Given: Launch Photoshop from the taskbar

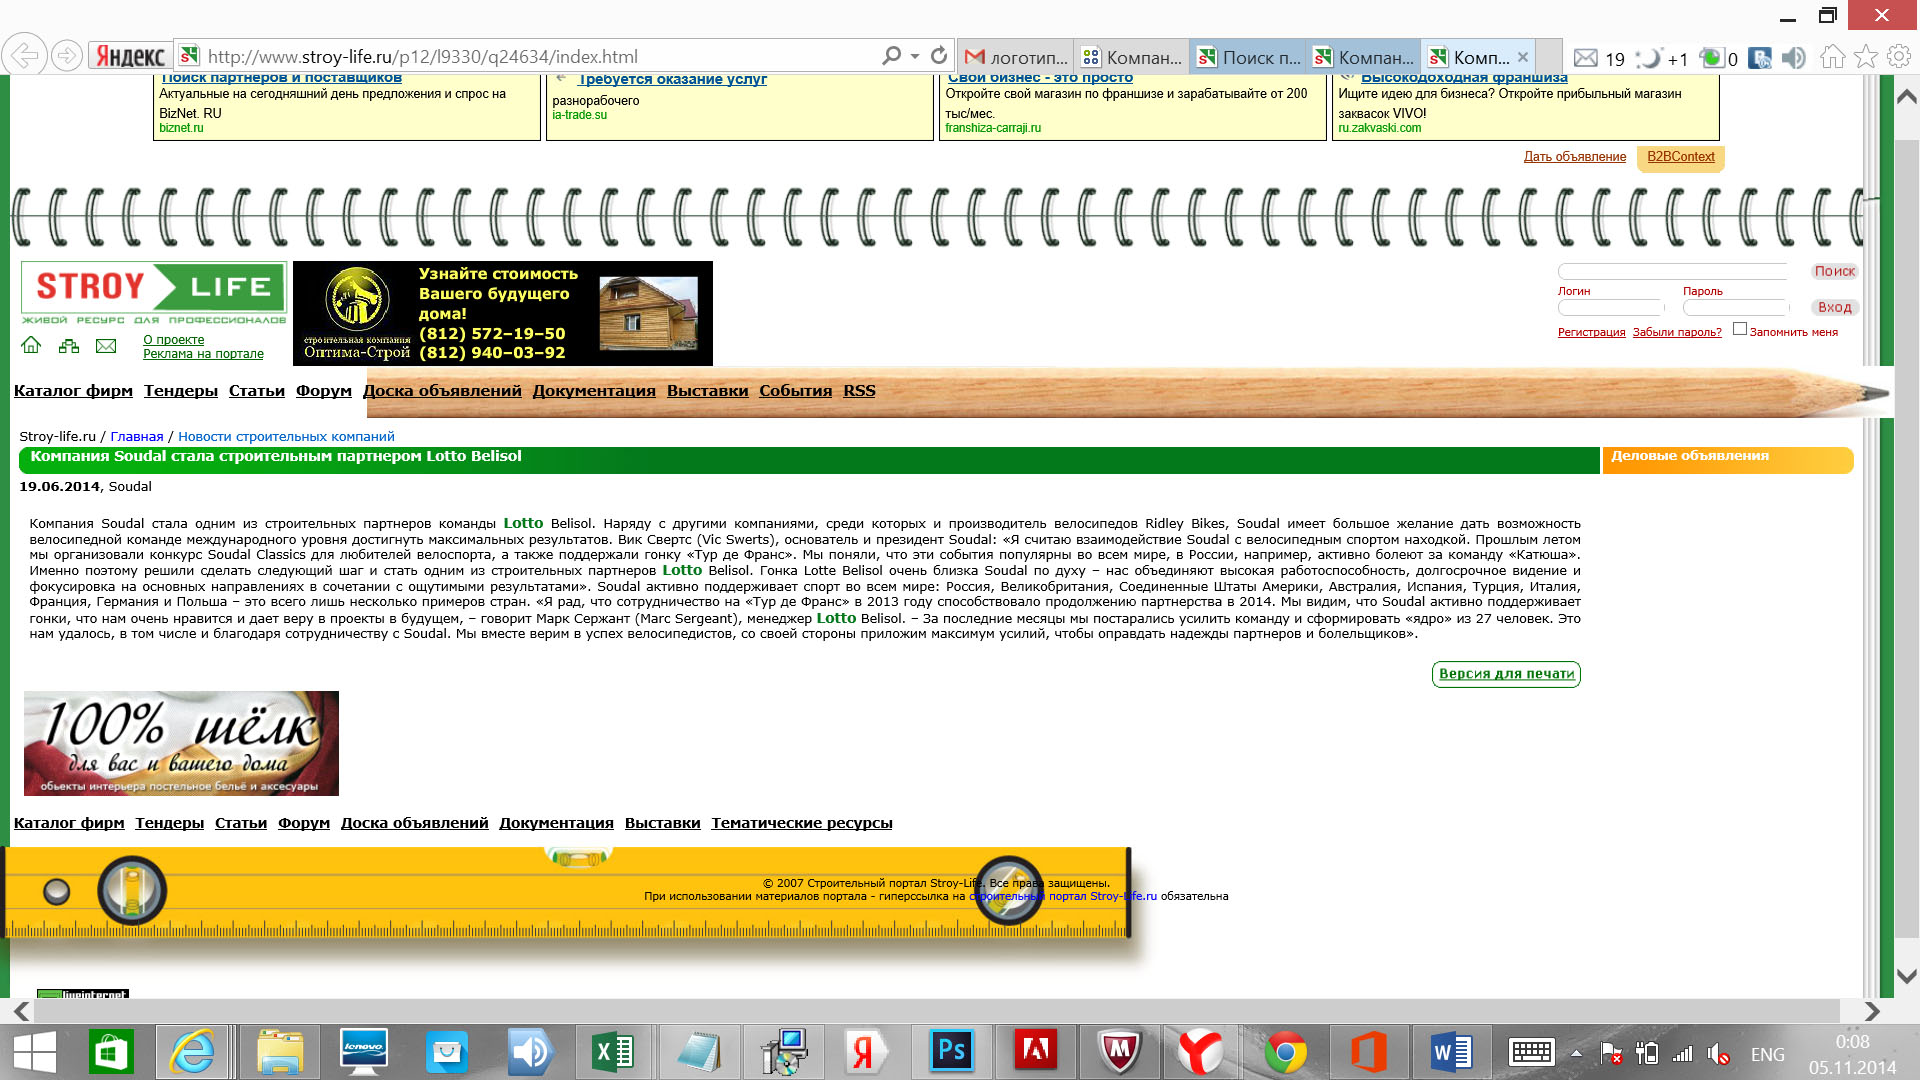Looking at the screenshot, I should (x=951, y=1052).
